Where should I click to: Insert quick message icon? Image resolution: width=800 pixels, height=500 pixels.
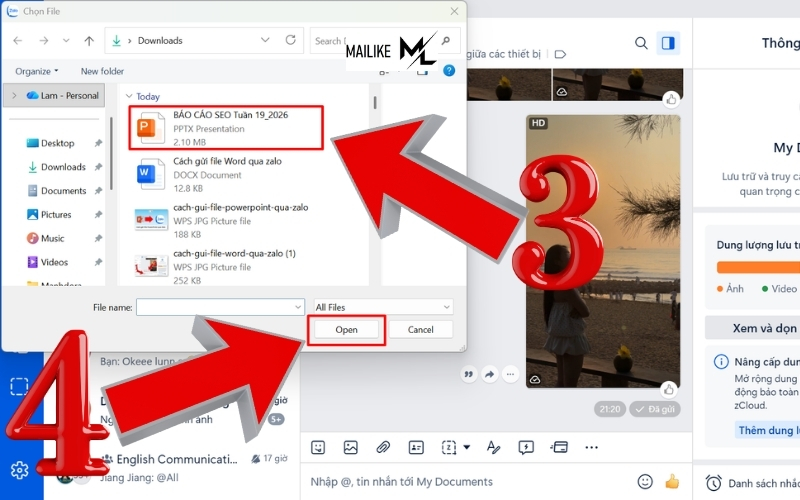pos(526,447)
